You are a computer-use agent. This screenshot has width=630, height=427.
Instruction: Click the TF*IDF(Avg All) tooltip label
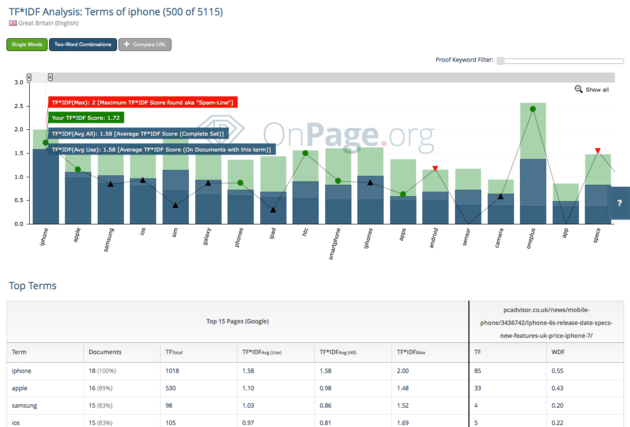138,134
